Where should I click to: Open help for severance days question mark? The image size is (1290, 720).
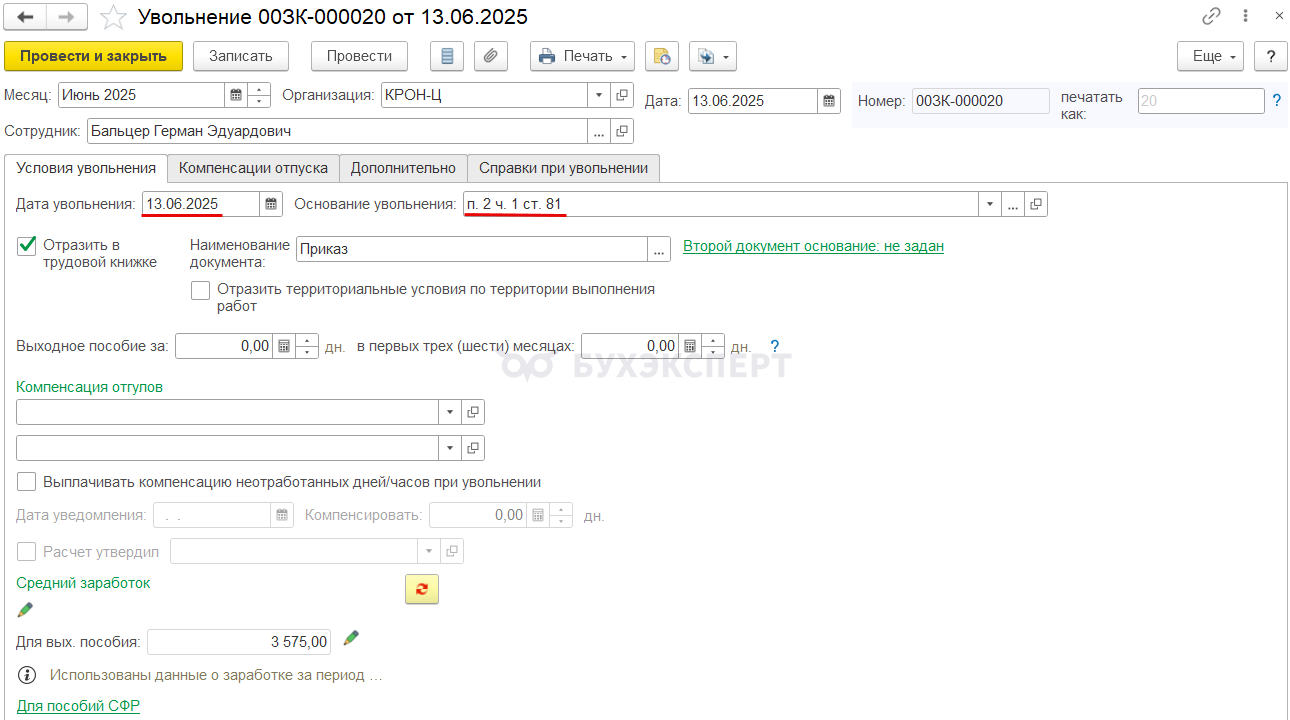[774, 346]
